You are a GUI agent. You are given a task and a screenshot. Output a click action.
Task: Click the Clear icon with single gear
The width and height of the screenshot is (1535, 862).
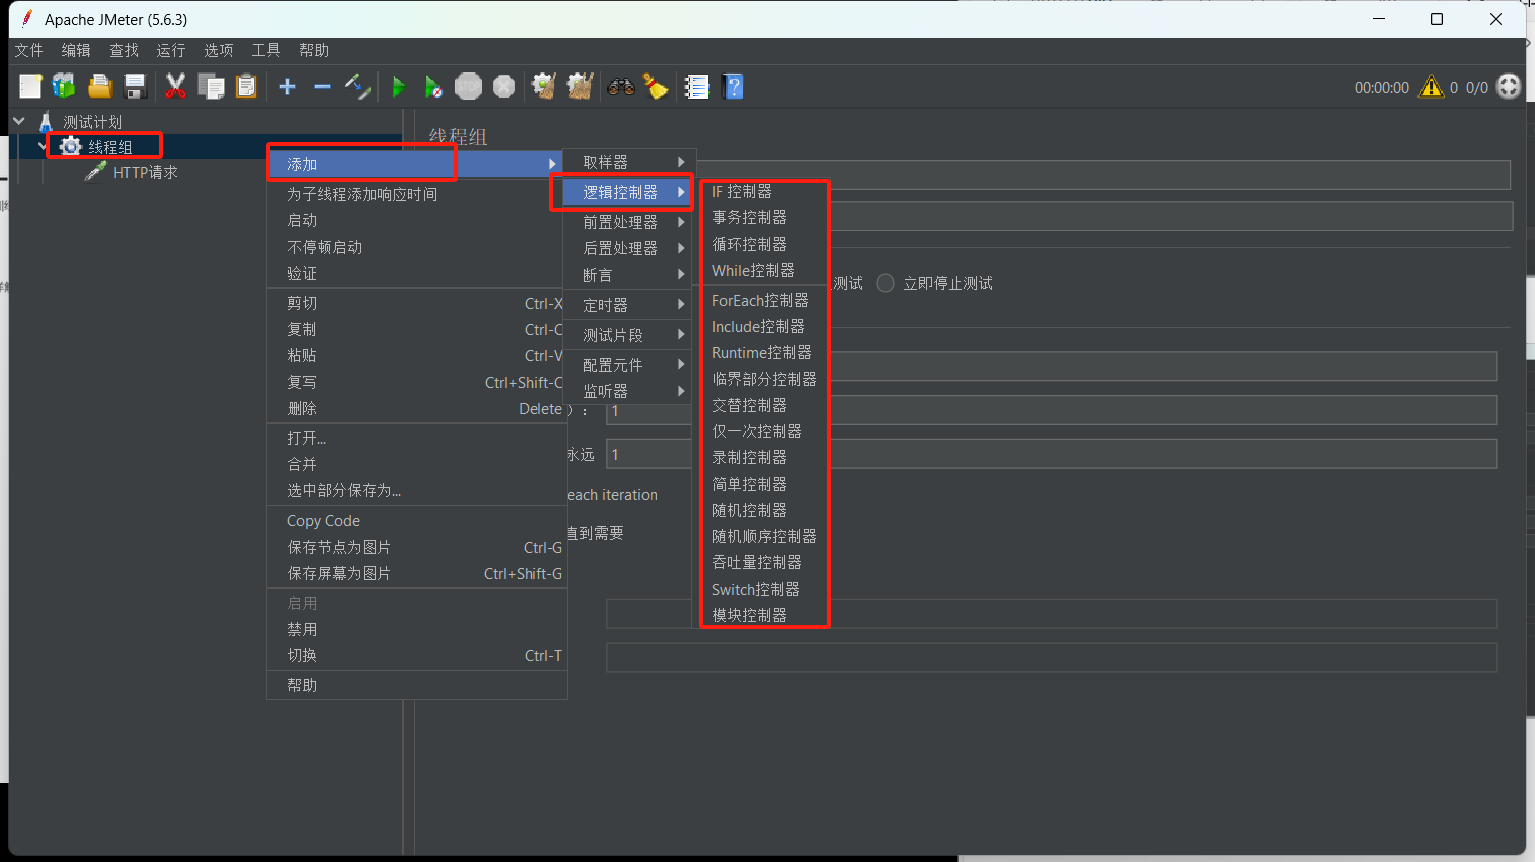[543, 87]
